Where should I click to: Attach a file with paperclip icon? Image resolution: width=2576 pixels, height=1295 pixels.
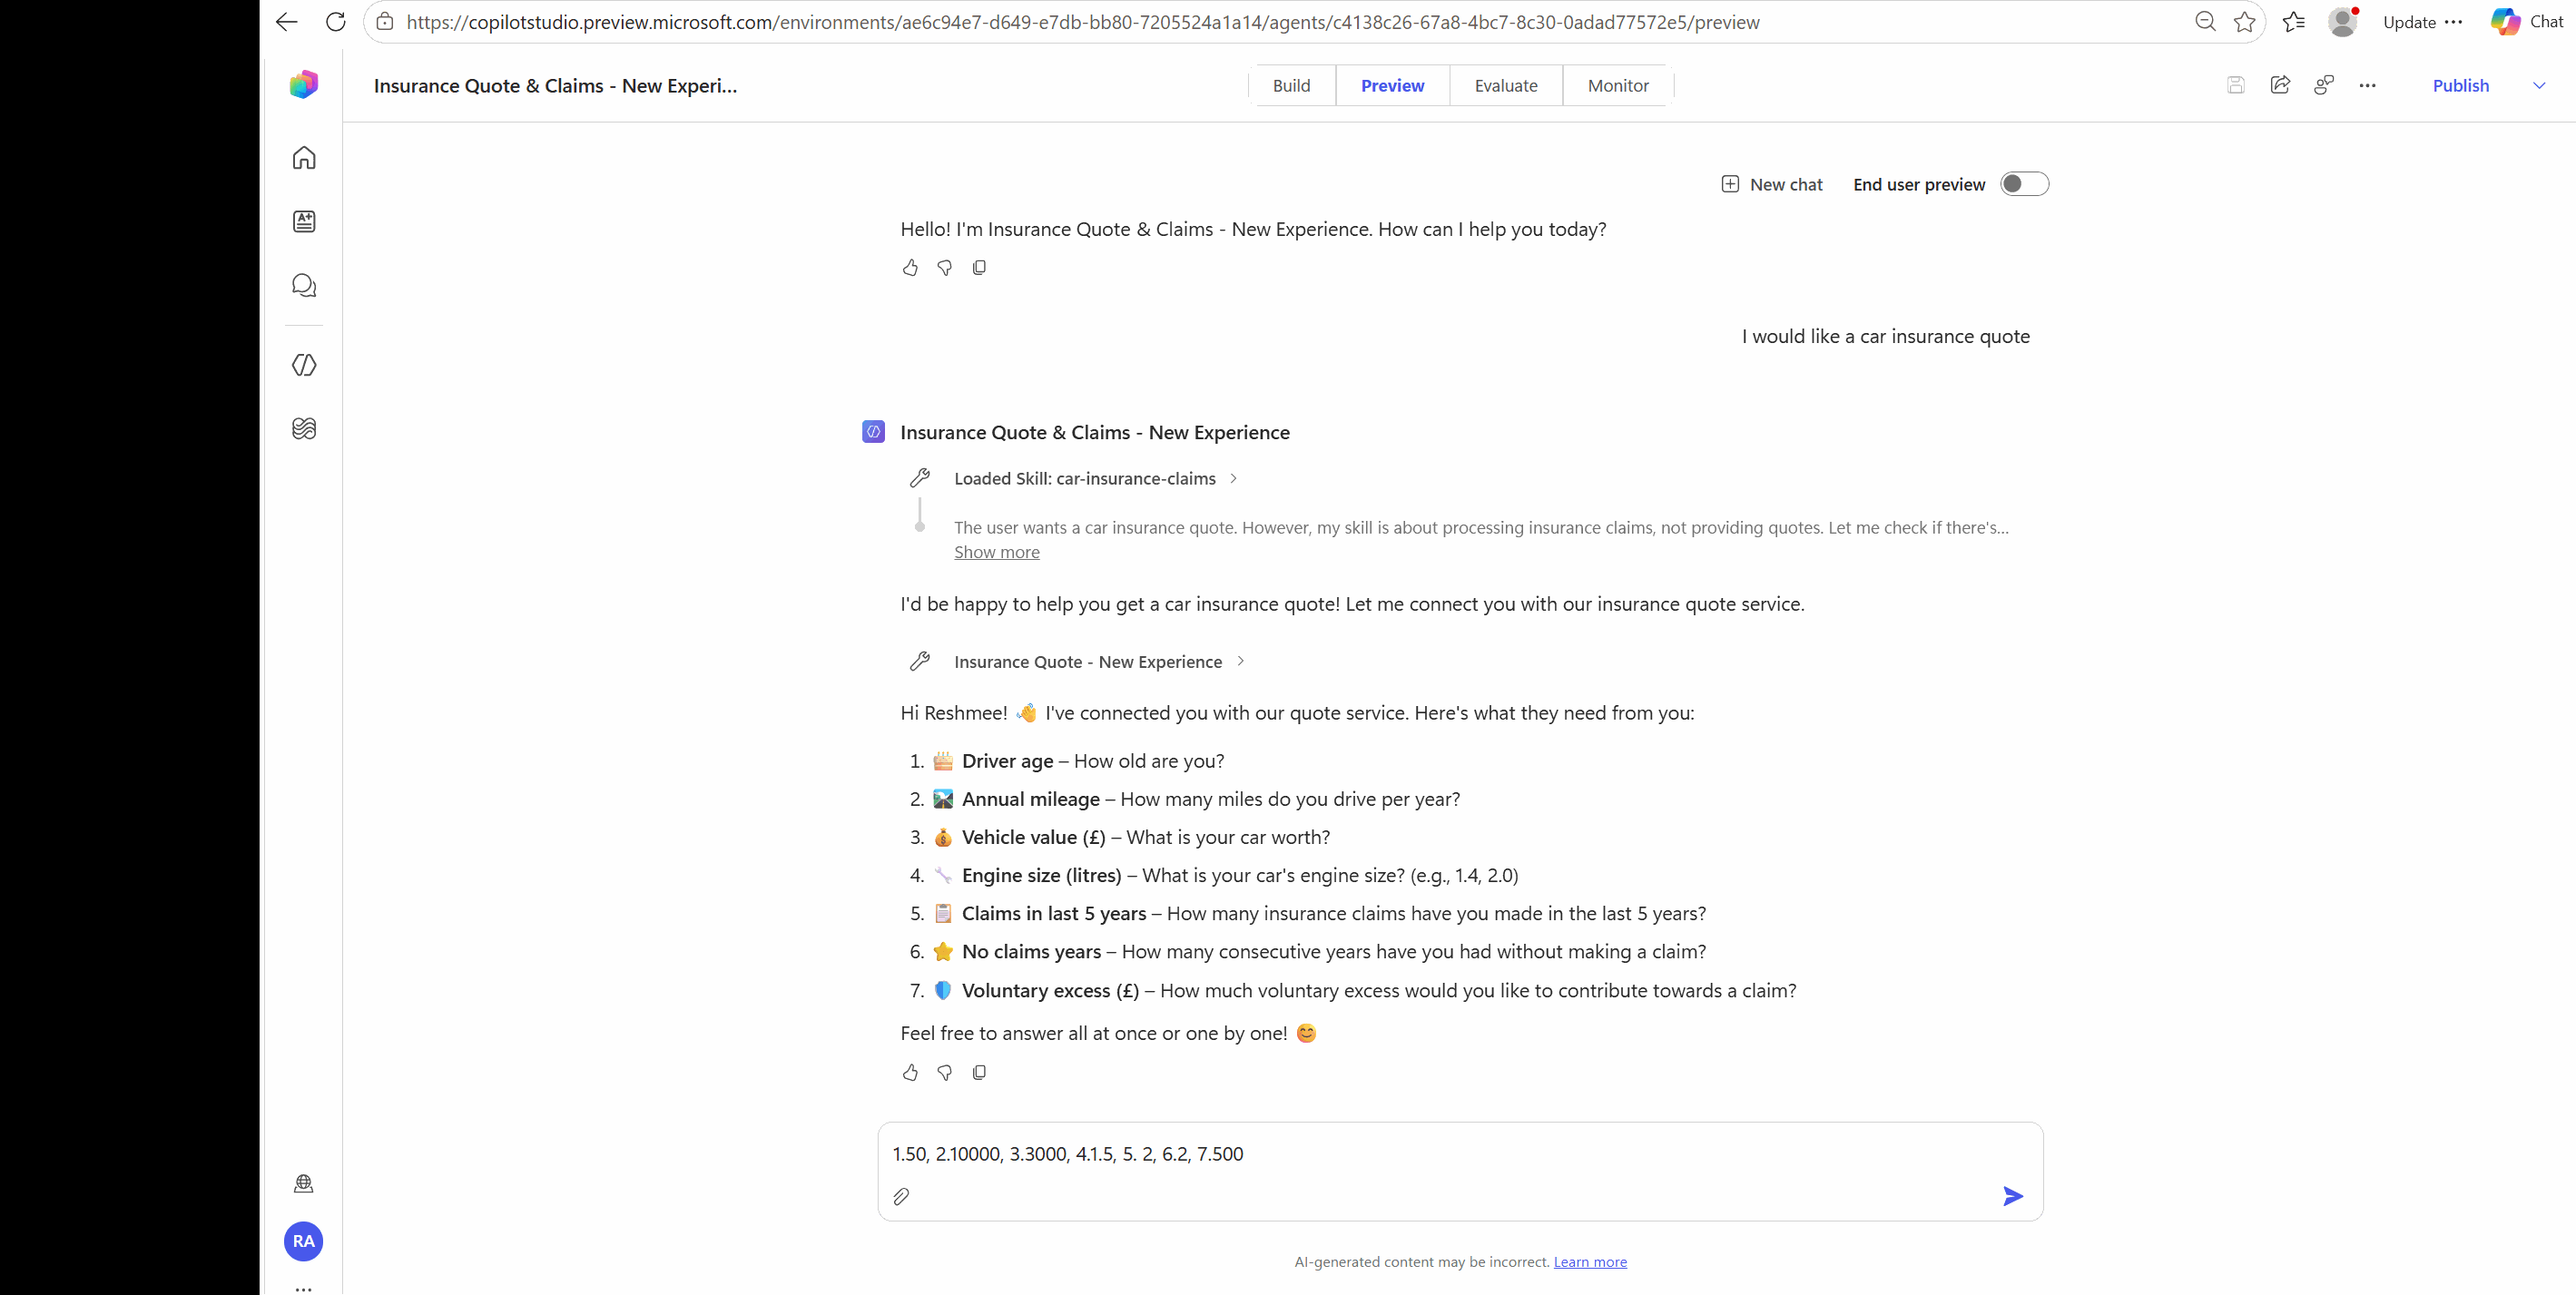click(x=901, y=1197)
